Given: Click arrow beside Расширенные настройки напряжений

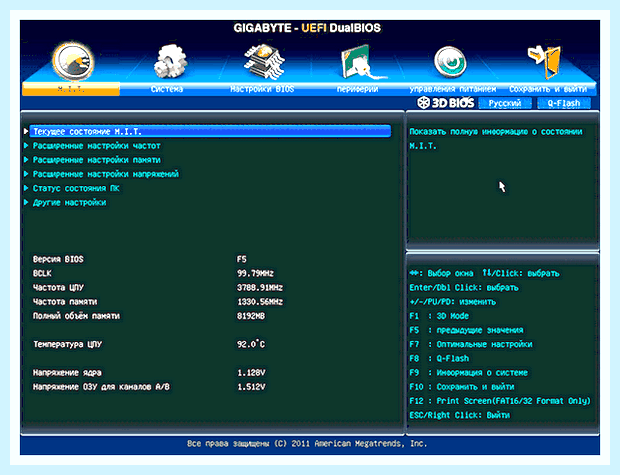Looking at the screenshot, I should tap(26, 174).
